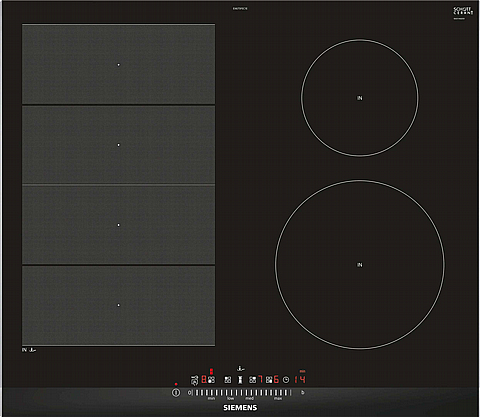Tap the red power level 7 display

point(260,379)
